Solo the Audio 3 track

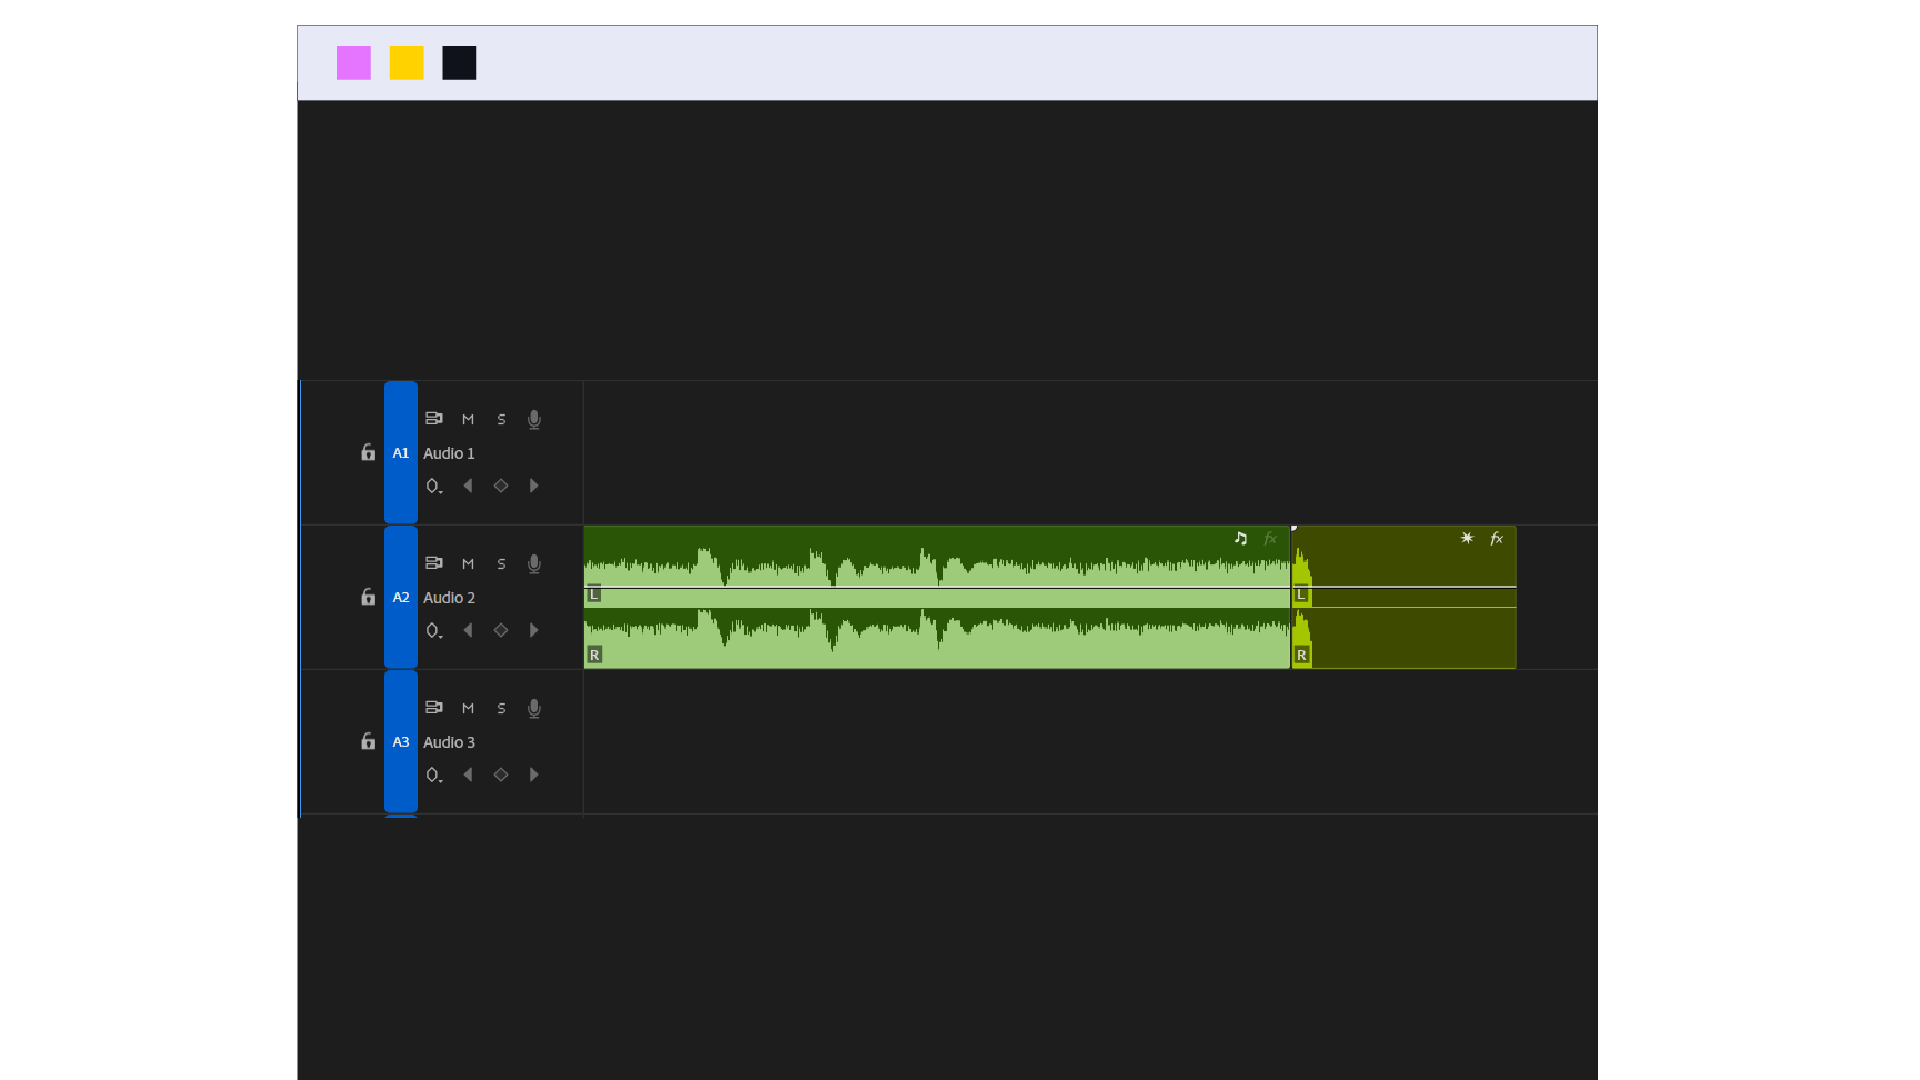(502, 708)
